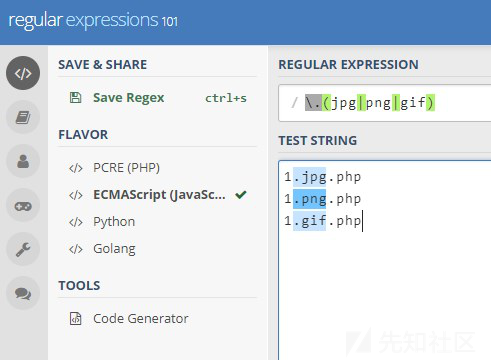Click the highlighted .png match in test string
Image resolution: width=491 pixels, height=360 pixels.
click(310, 199)
